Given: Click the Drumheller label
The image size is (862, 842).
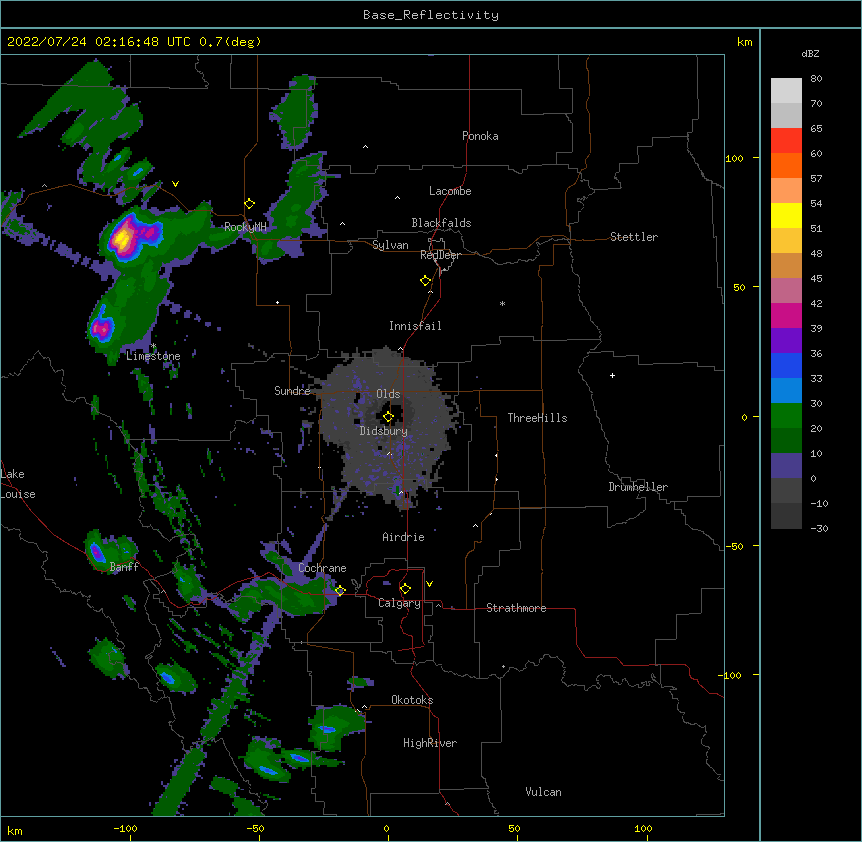Looking at the screenshot, I should pyautogui.click(x=638, y=487).
